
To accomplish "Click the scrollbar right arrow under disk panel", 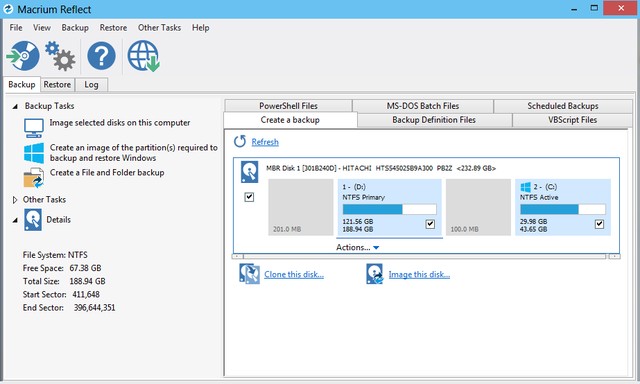I will click(x=614, y=256).
